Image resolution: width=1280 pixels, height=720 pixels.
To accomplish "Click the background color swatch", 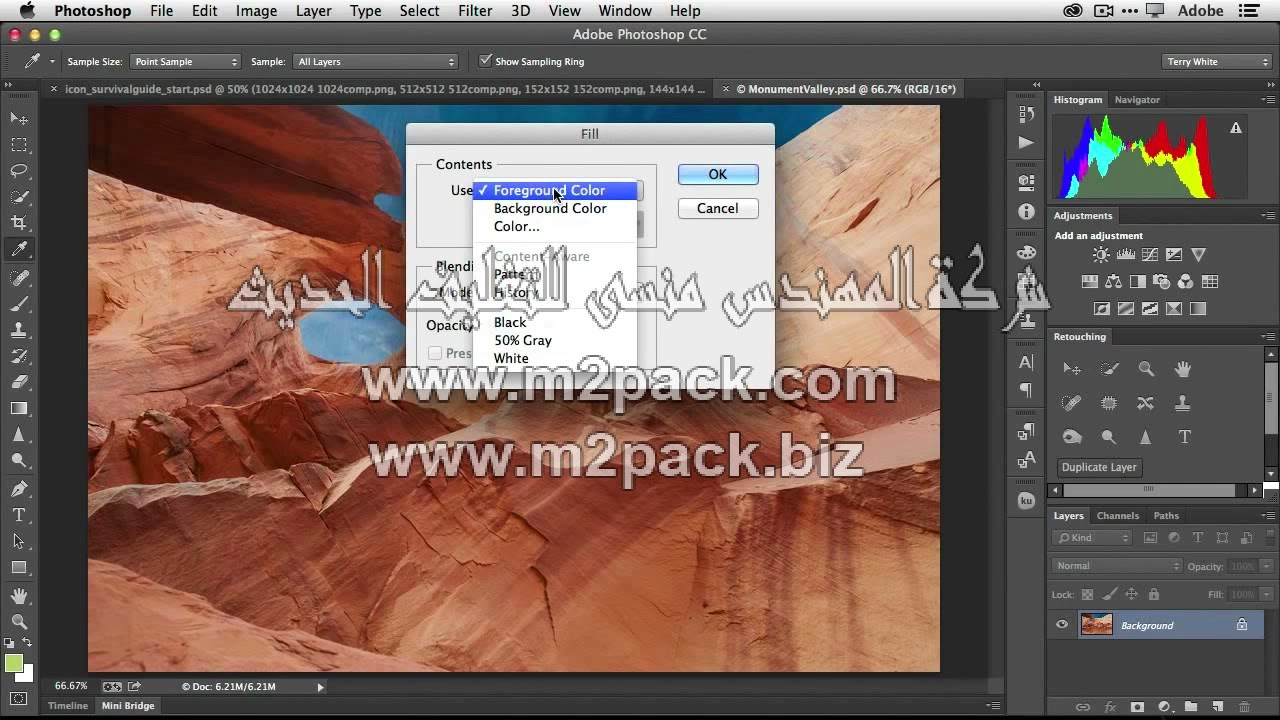I will (25, 674).
